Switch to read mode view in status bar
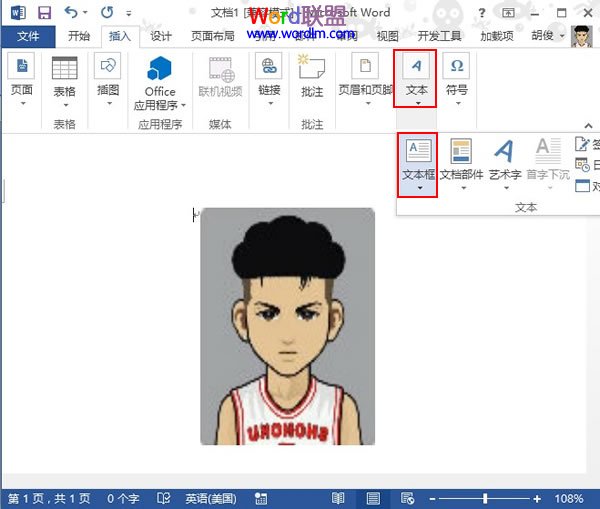 pyautogui.click(x=339, y=498)
